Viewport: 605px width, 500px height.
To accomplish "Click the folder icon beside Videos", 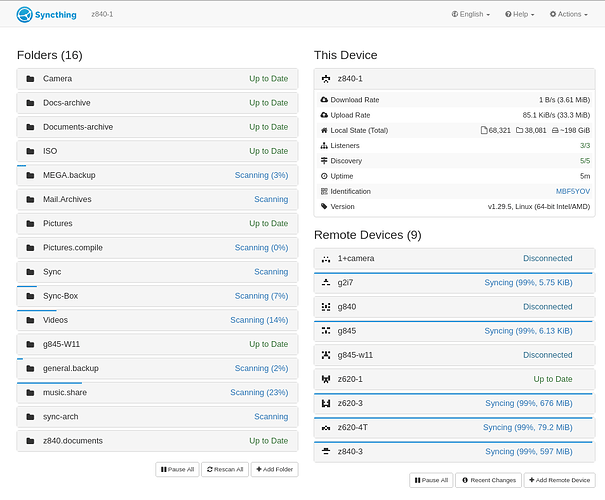I will coord(29,320).
